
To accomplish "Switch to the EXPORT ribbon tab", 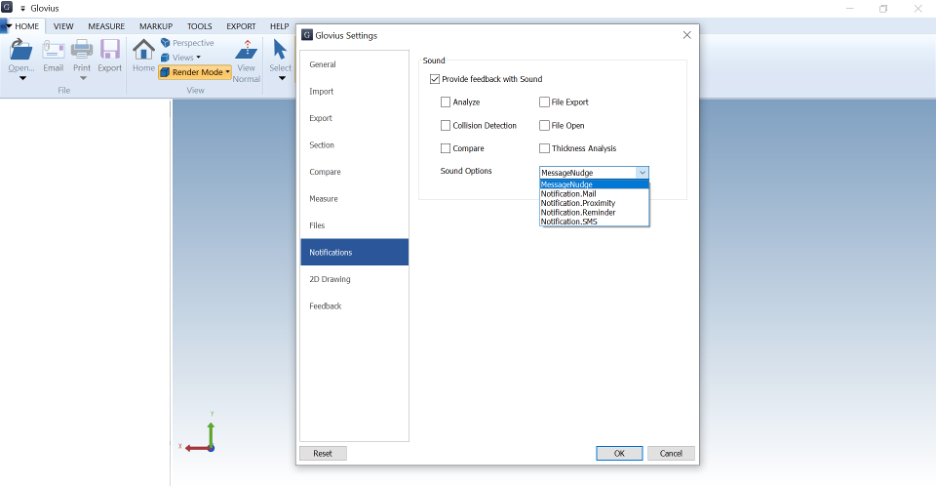I will point(241,26).
